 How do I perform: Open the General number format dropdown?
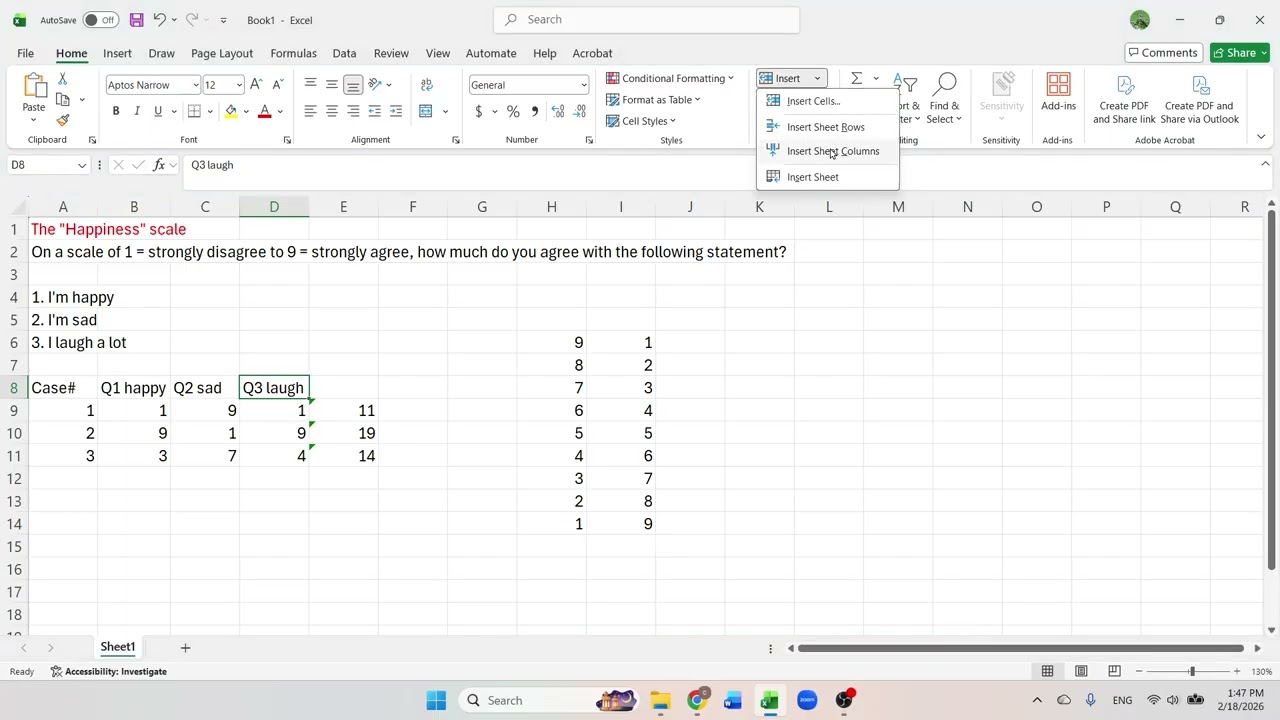[583, 85]
